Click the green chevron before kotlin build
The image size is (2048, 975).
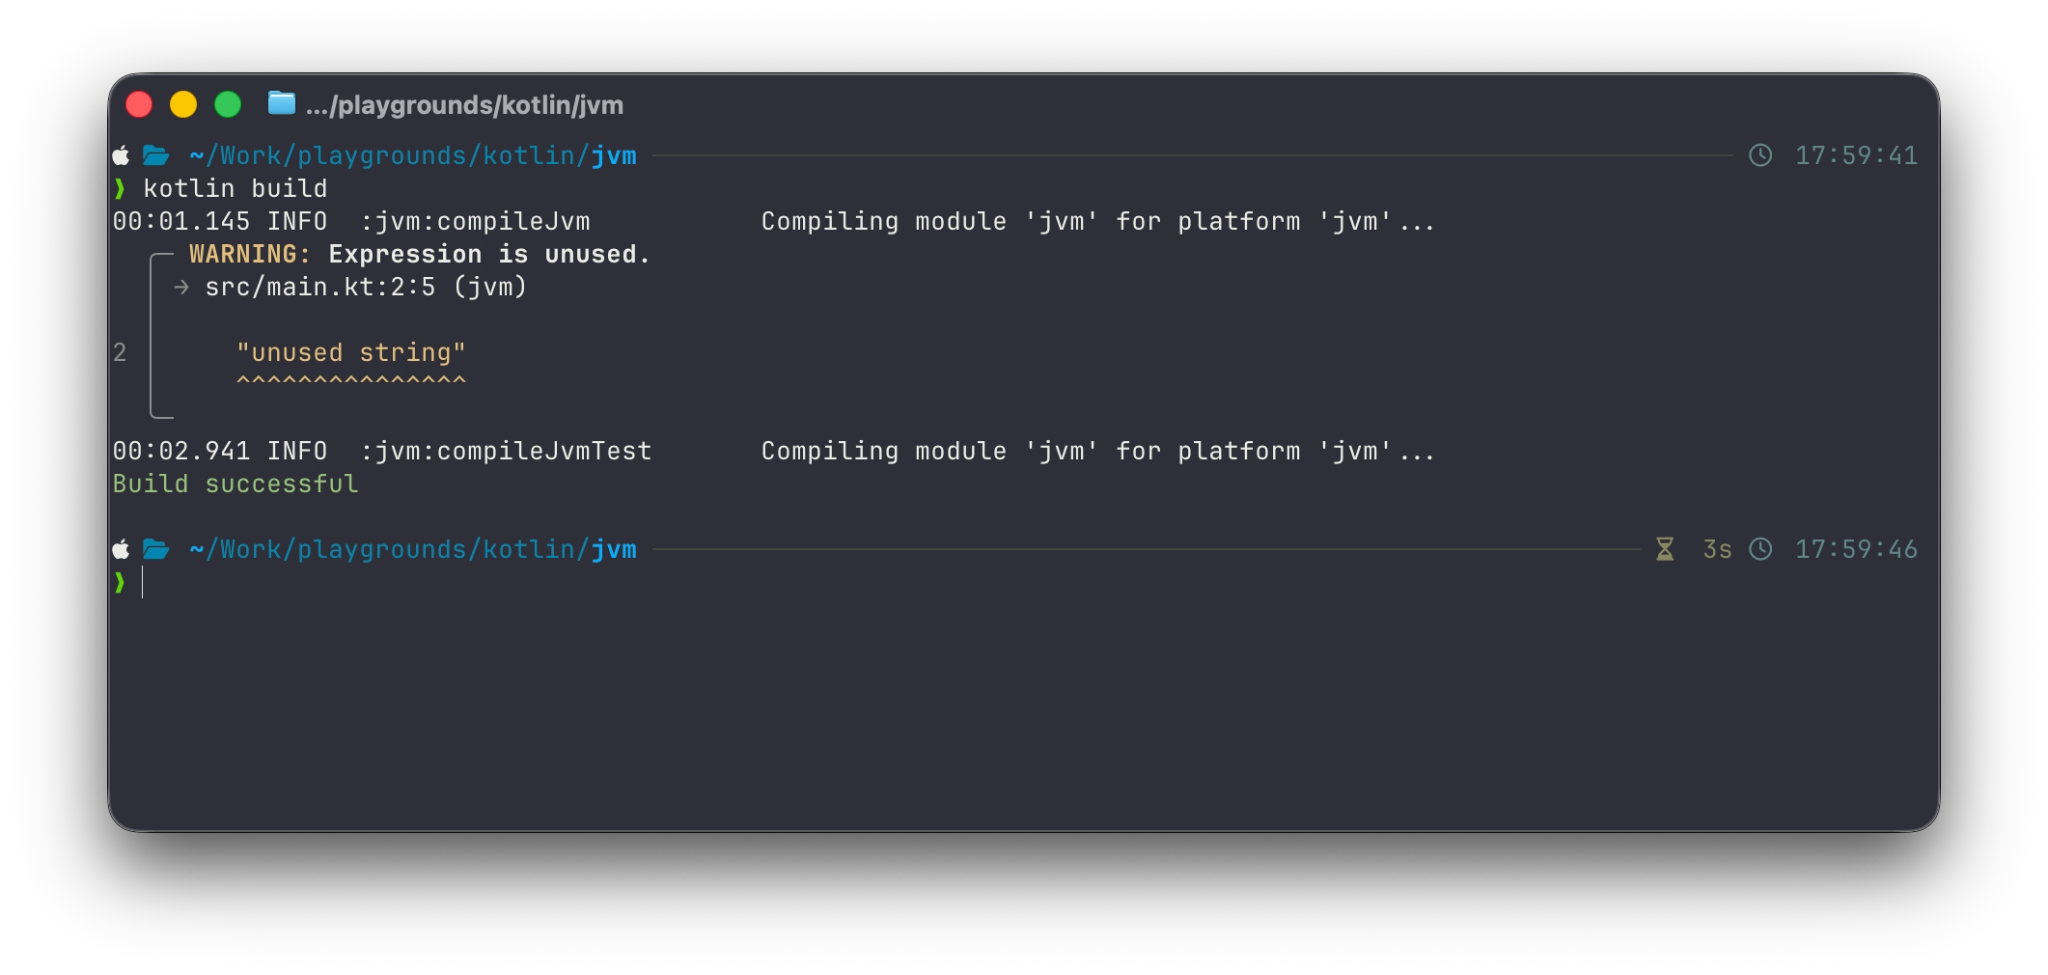pos(120,188)
